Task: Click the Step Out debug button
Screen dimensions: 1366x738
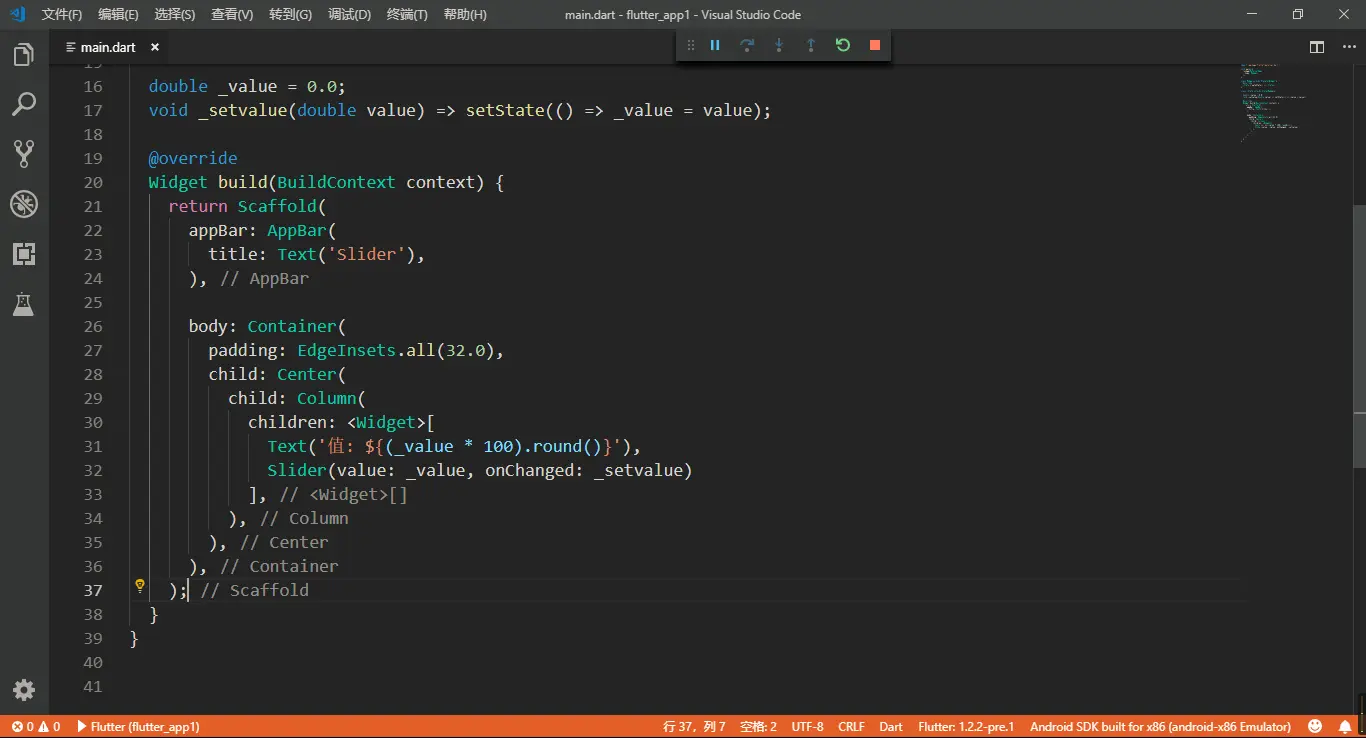Action: (811, 45)
